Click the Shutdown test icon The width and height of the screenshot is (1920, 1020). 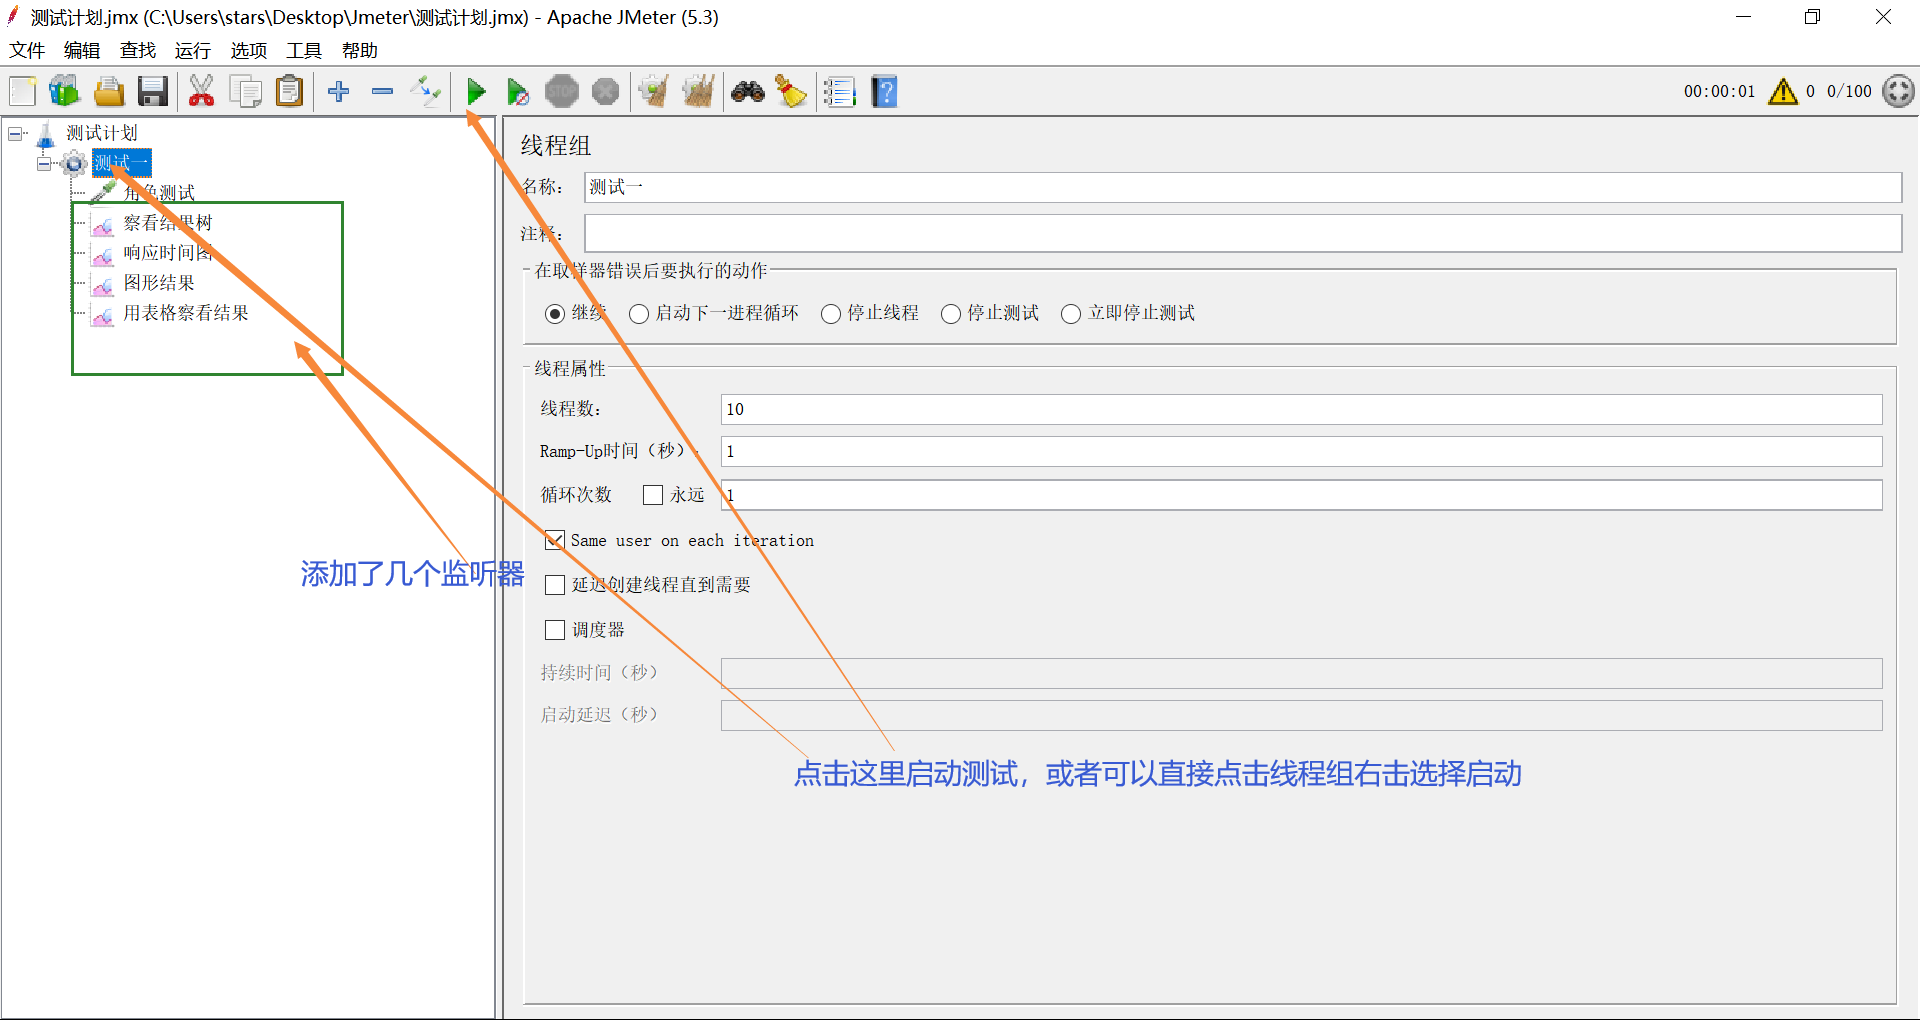[x=605, y=91]
